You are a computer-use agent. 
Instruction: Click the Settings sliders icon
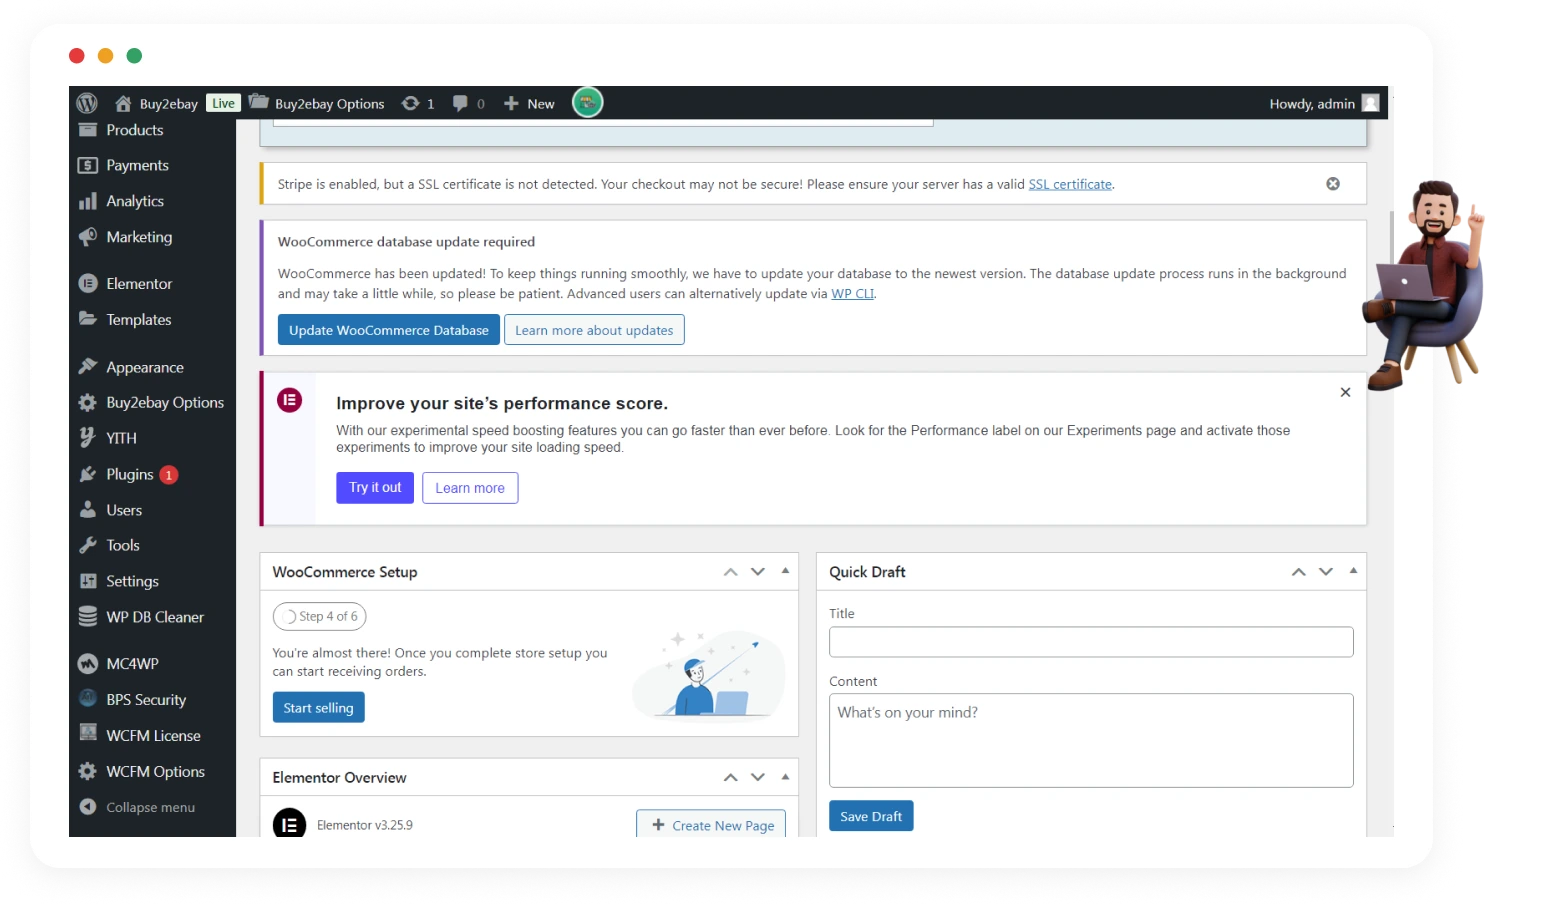click(88, 581)
